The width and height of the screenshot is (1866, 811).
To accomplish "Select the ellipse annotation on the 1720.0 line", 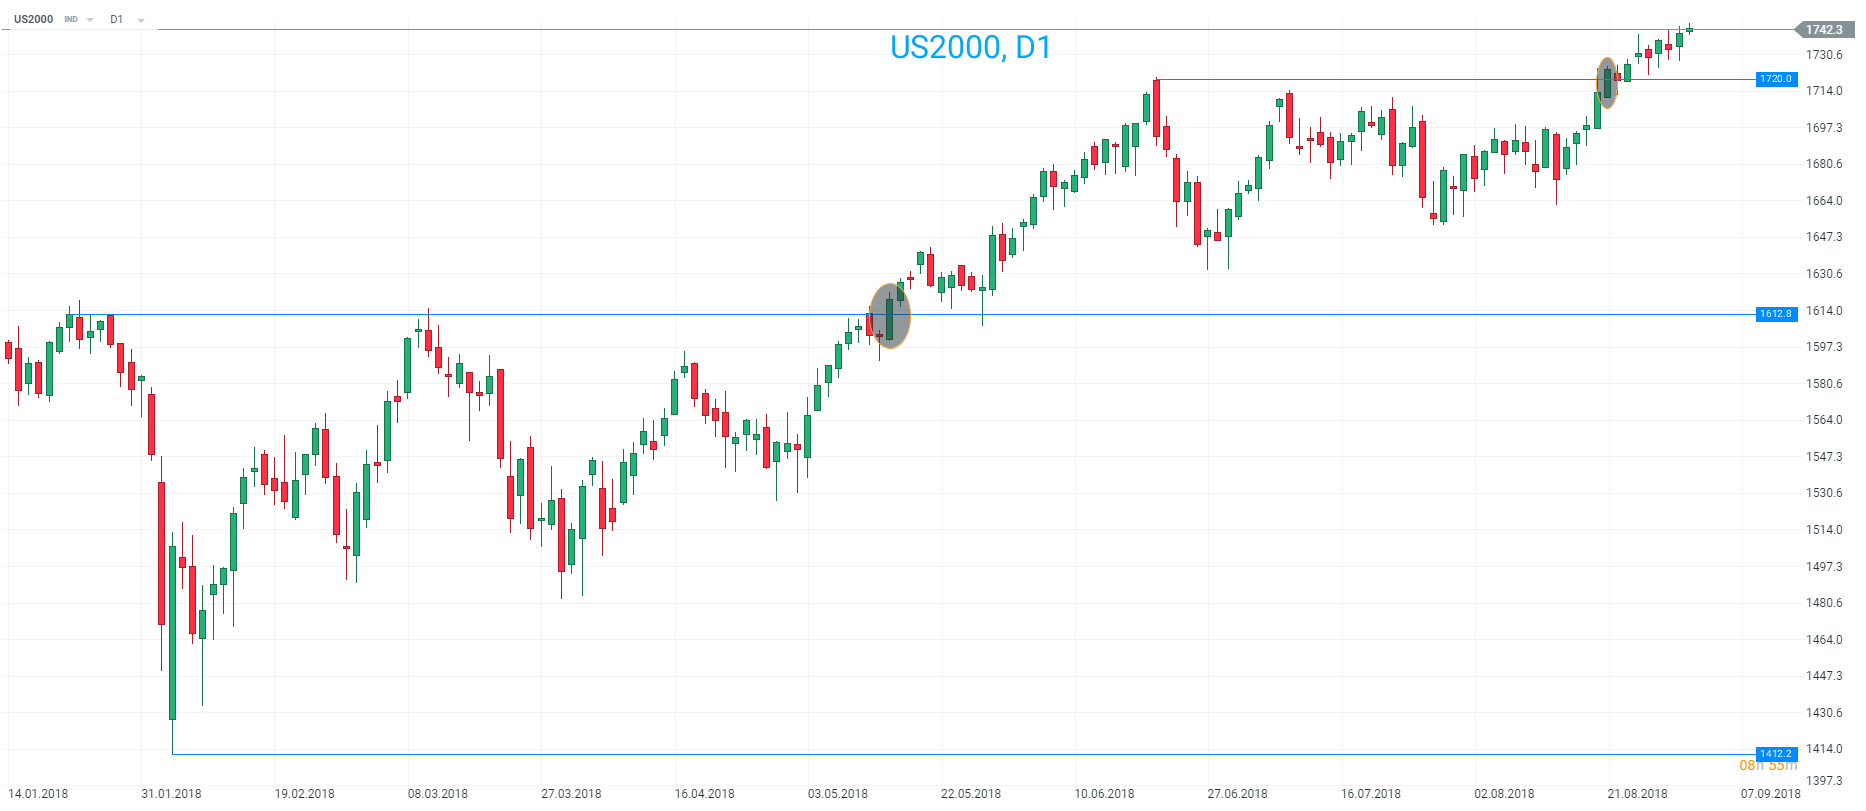I will [1607, 82].
